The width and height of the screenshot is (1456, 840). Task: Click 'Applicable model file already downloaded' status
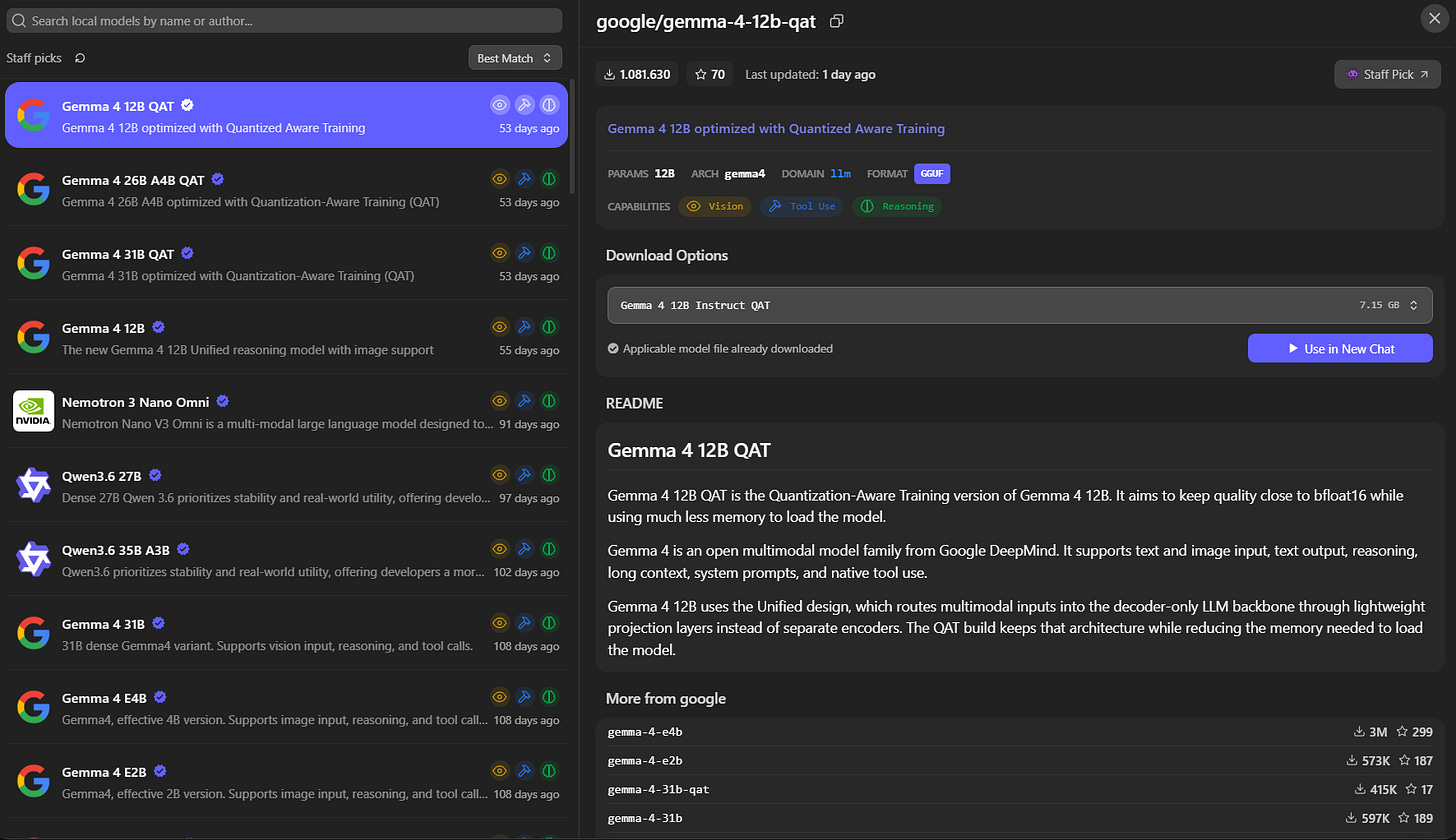[x=720, y=348]
